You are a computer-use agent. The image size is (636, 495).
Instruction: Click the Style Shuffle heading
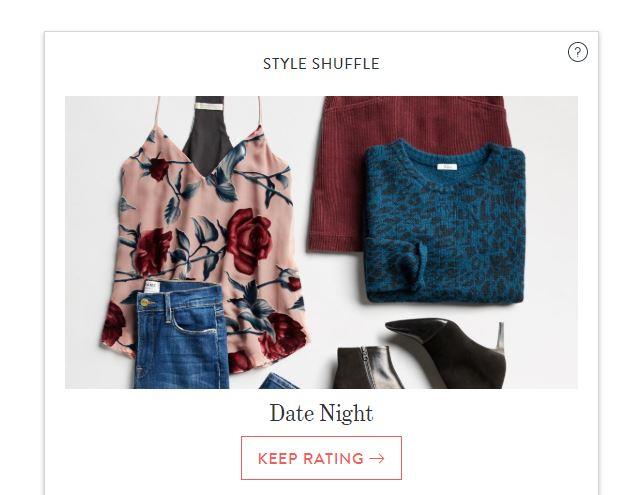[321, 64]
